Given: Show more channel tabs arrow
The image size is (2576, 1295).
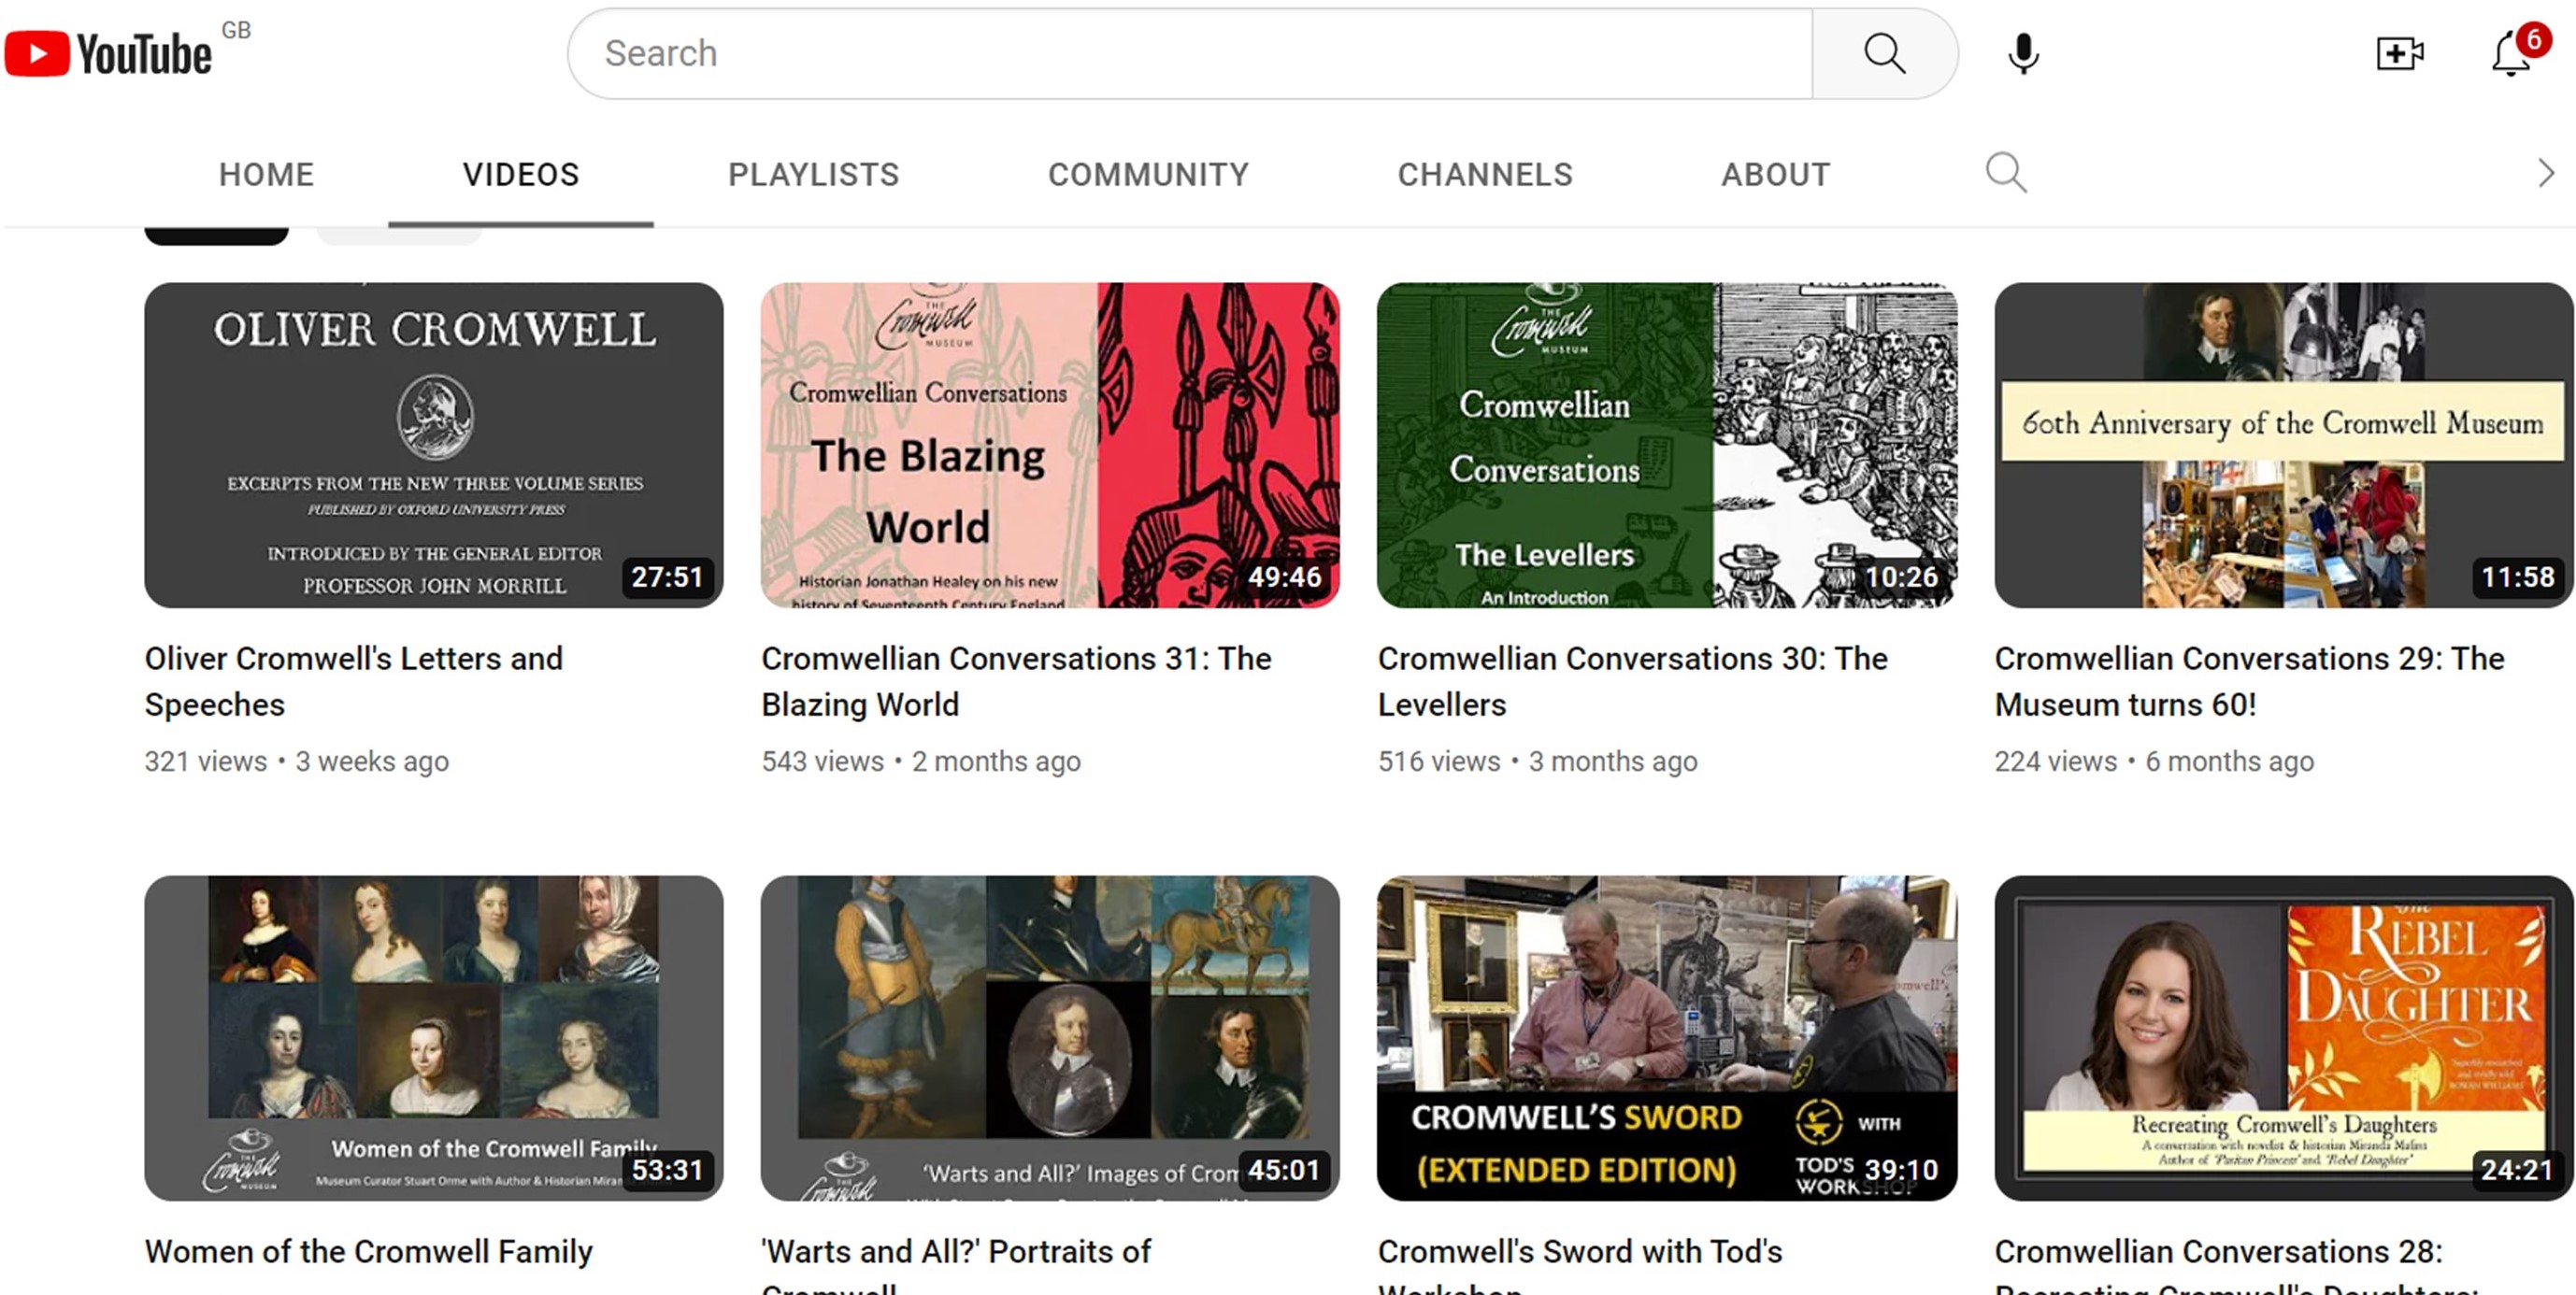Looking at the screenshot, I should pyautogui.click(x=2546, y=173).
